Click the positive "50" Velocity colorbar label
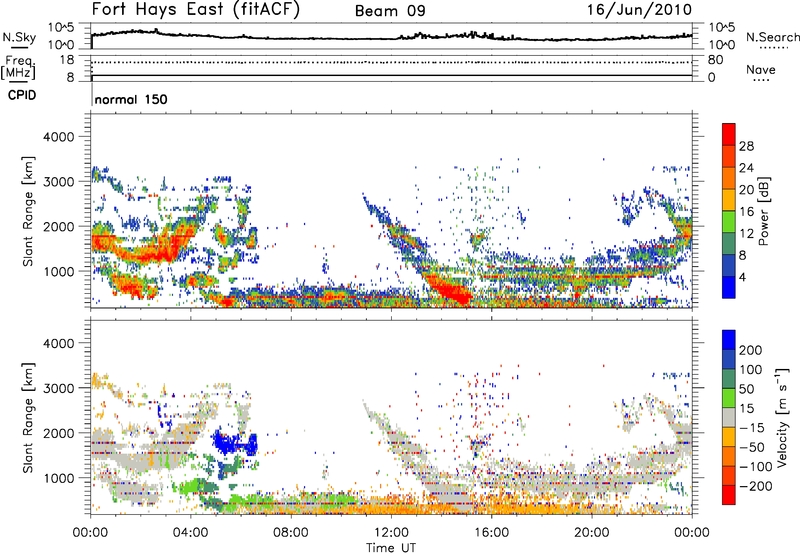The width and height of the screenshot is (800, 554). (747, 389)
